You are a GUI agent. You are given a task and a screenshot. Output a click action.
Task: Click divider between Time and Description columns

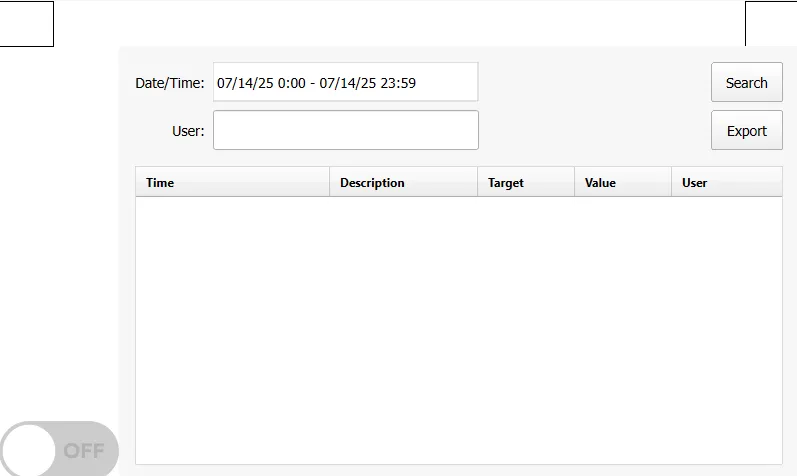(x=330, y=183)
